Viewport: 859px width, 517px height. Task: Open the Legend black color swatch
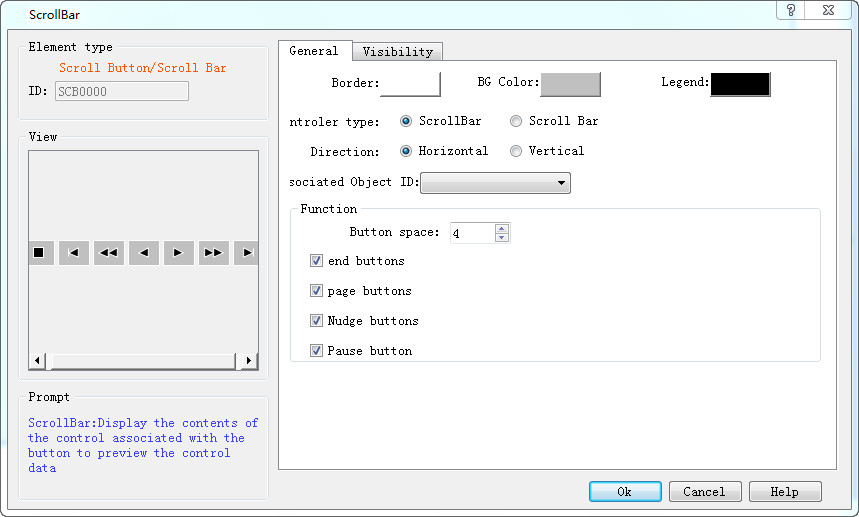(740, 84)
